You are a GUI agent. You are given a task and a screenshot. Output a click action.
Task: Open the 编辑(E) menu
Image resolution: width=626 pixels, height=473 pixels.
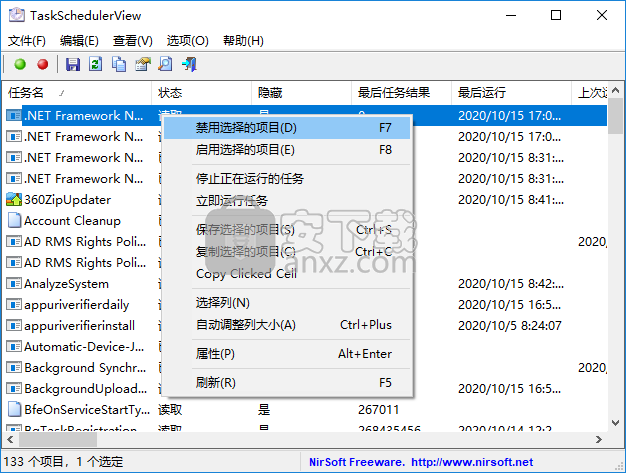pos(79,40)
